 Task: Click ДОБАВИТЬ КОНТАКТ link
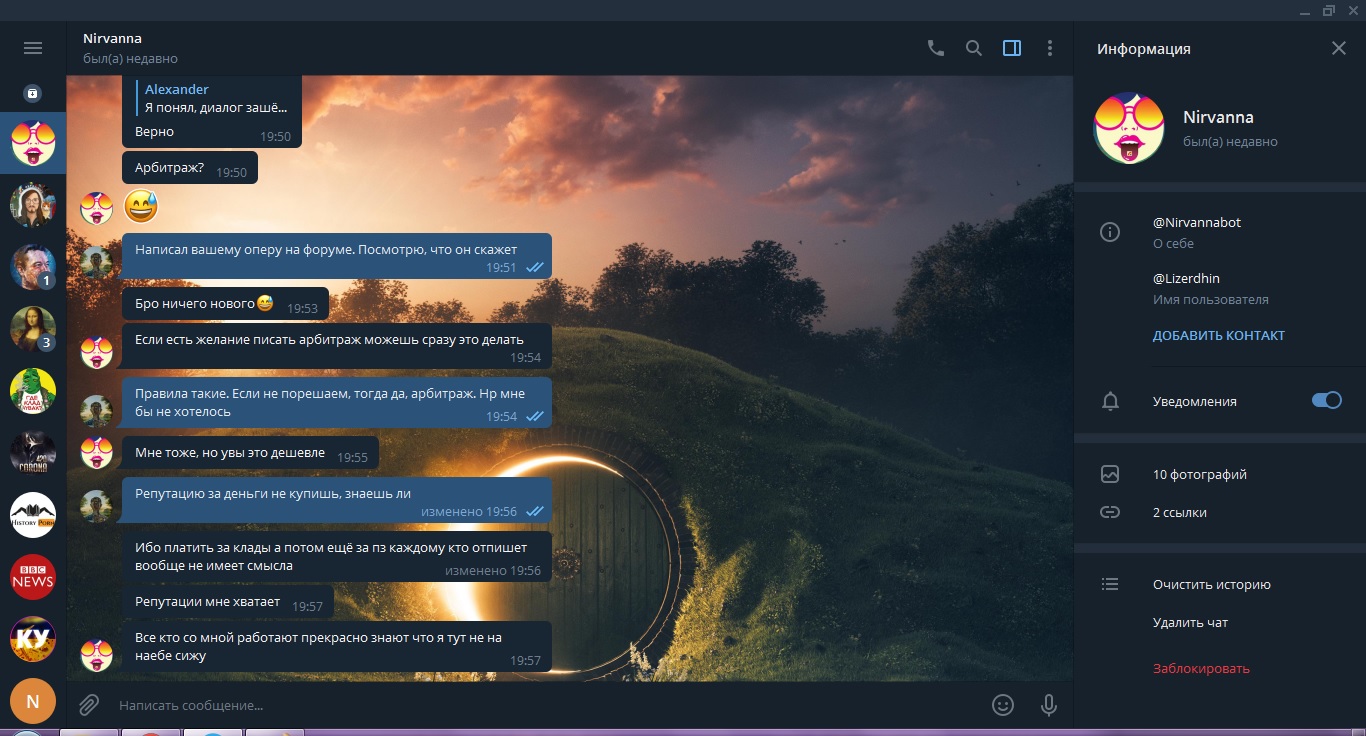(1219, 335)
